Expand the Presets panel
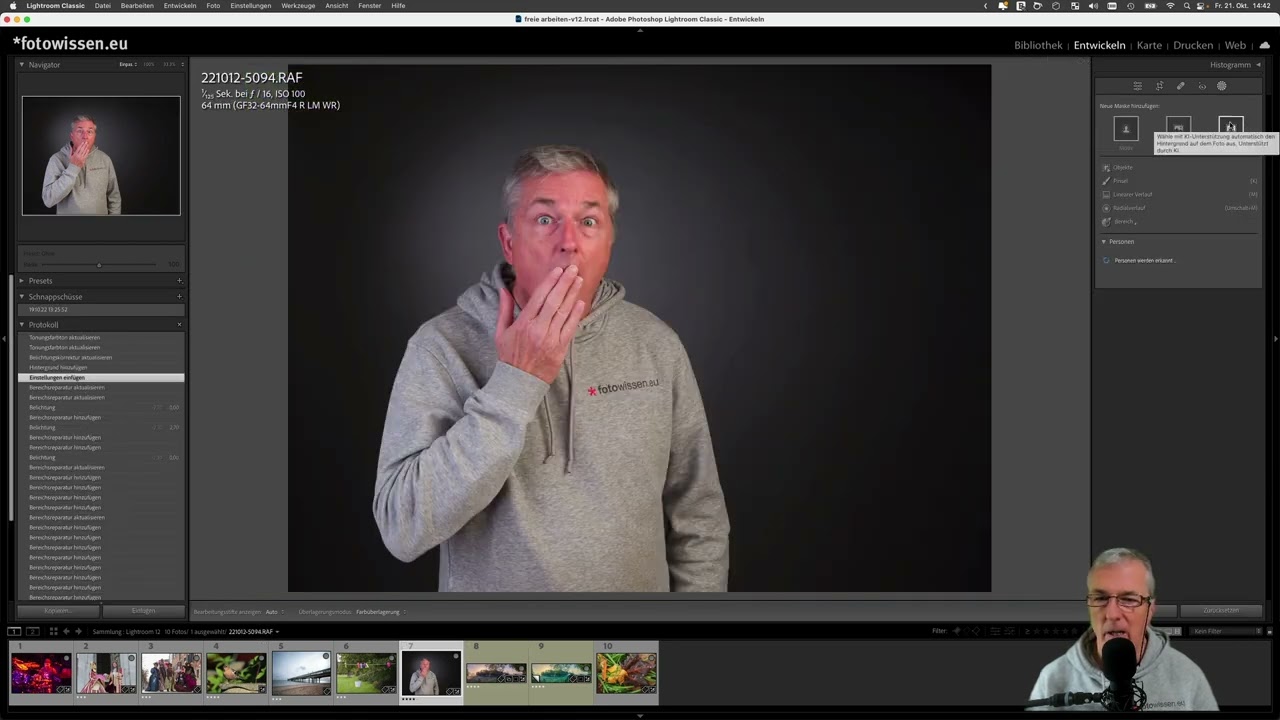The height and width of the screenshot is (720, 1280). pyautogui.click(x=22, y=281)
